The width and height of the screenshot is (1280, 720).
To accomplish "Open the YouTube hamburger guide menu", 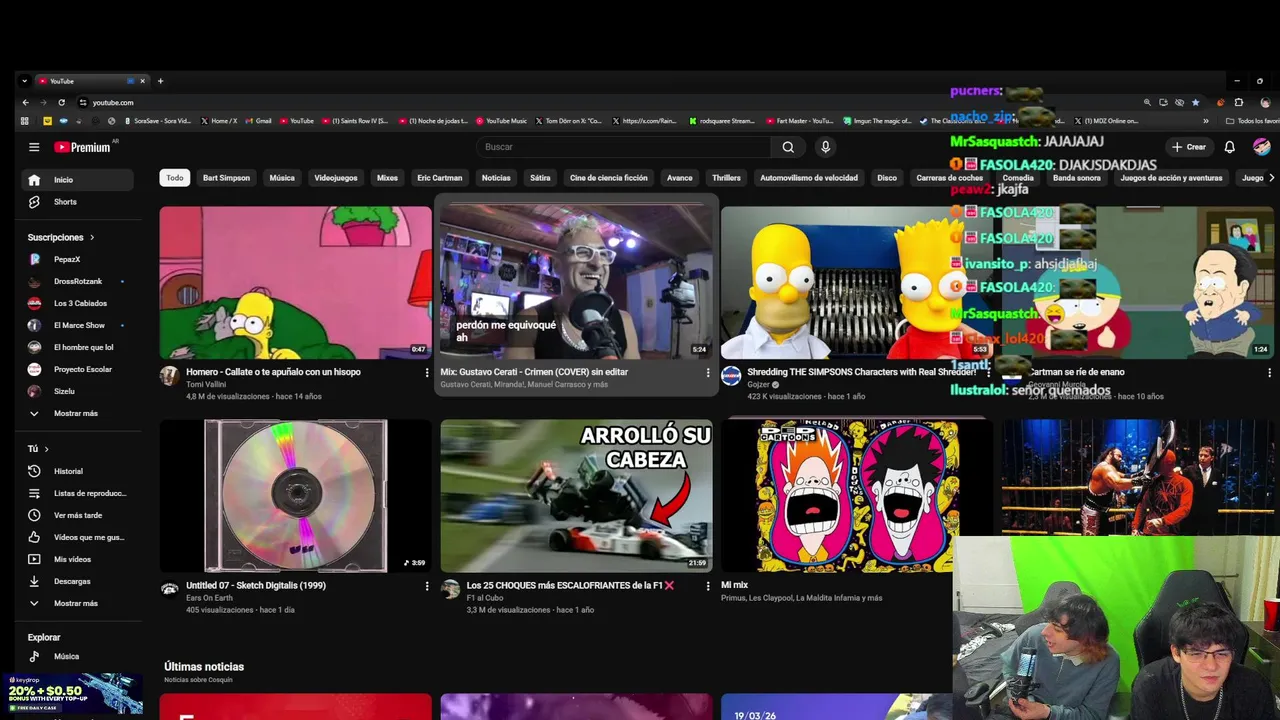I will (34, 147).
